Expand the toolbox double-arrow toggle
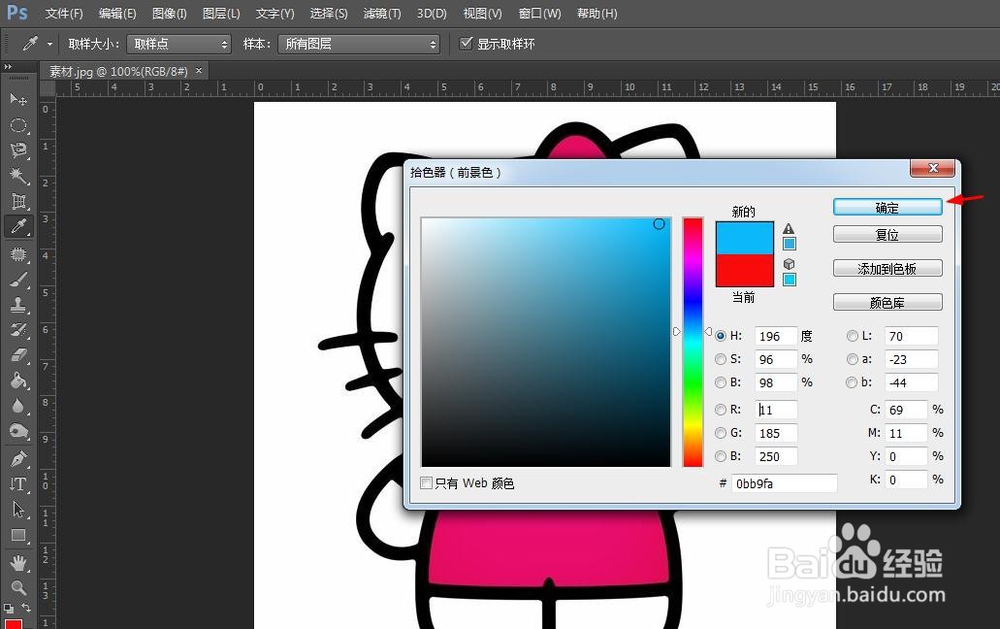1000x629 pixels. click(8, 66)
